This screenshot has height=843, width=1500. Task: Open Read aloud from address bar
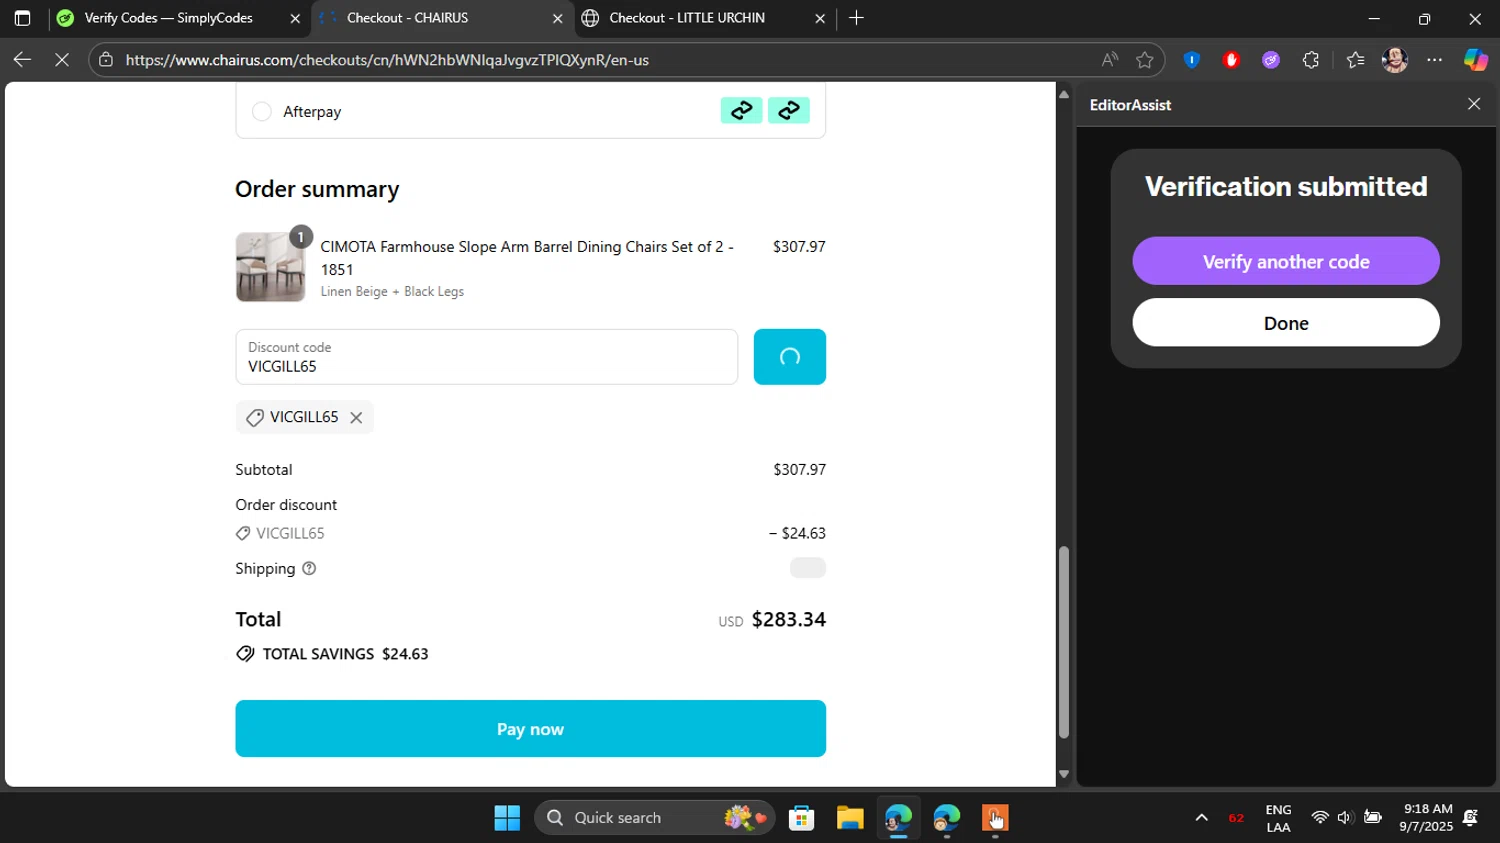[1110, 60]
